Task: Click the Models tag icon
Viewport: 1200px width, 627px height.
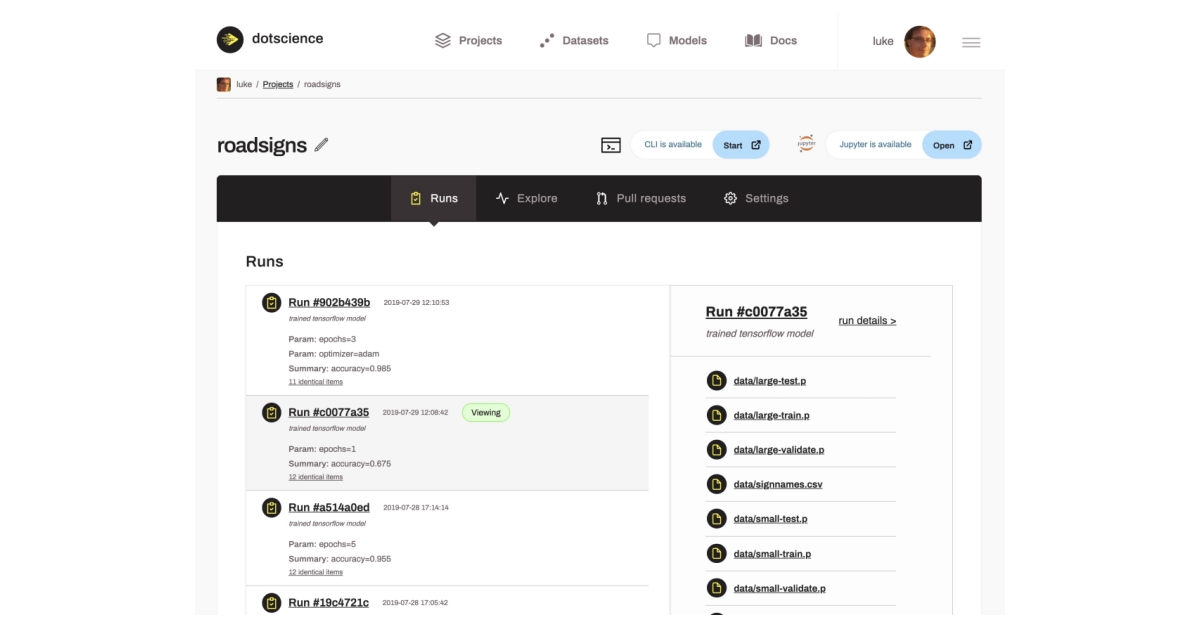Action: pos(654,40)
